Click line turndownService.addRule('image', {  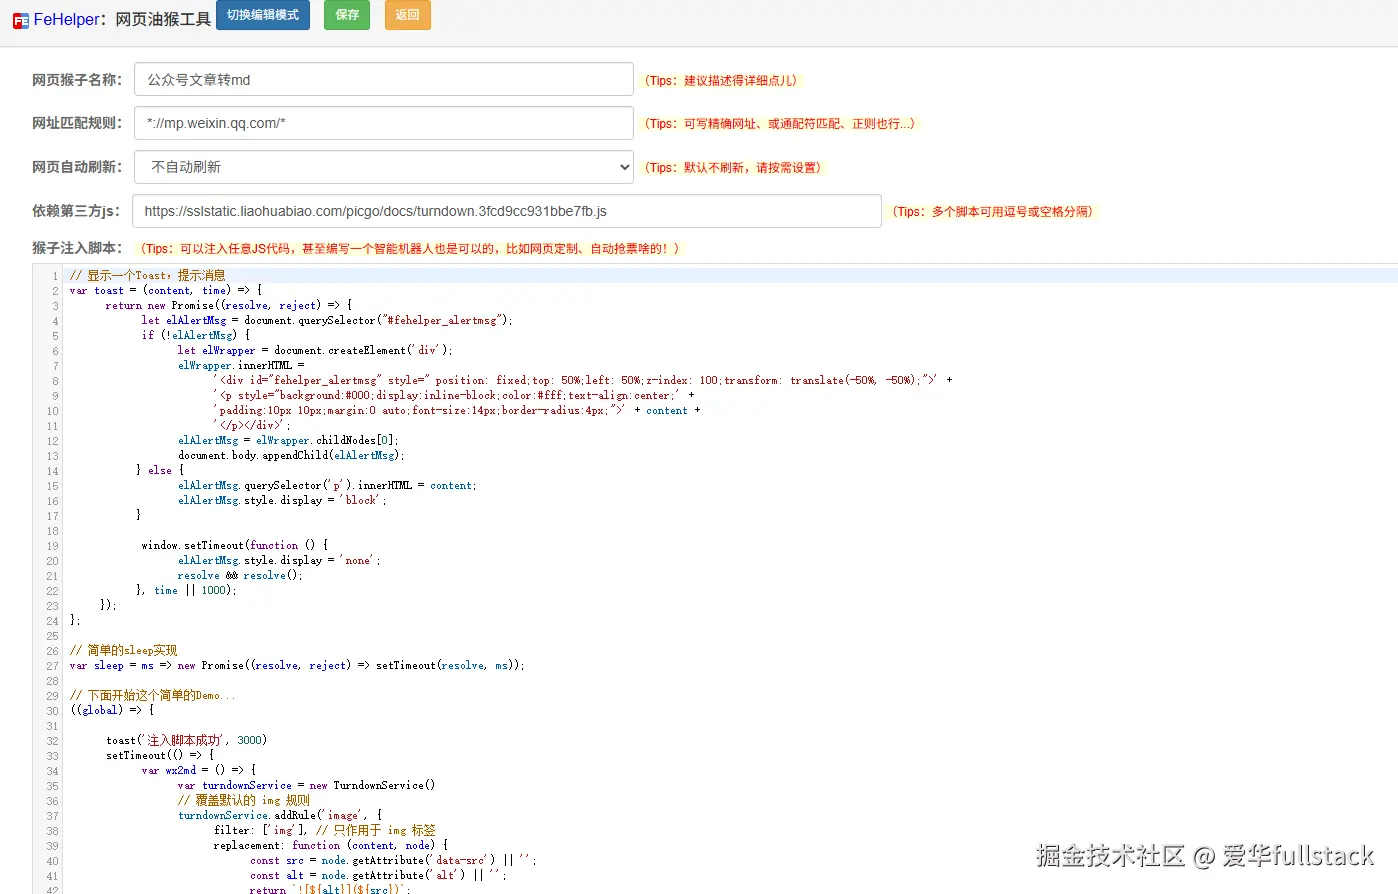pyautogui.click(x=280, y=815)
